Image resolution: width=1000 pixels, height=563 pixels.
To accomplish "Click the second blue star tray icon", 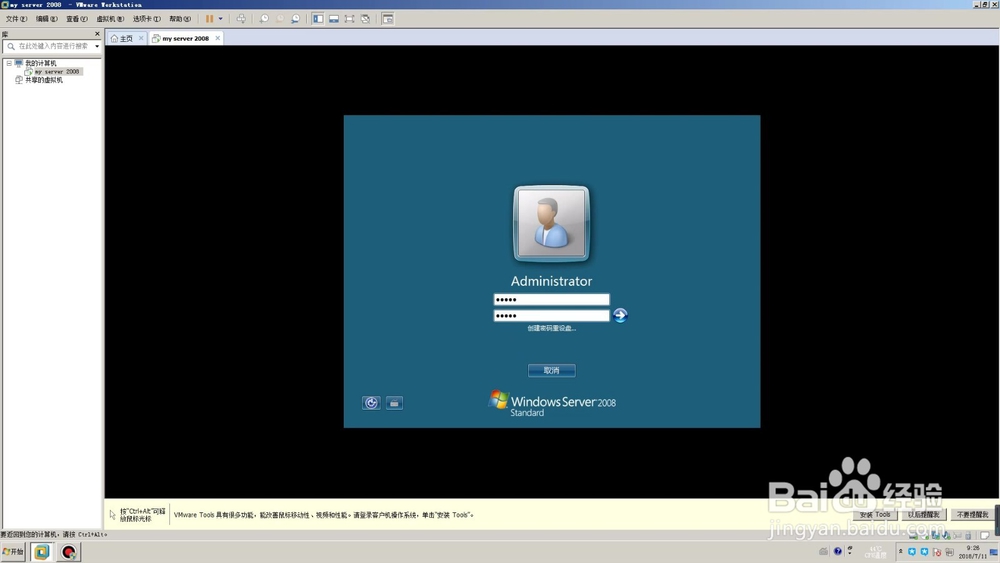I will tap(924, 552).
